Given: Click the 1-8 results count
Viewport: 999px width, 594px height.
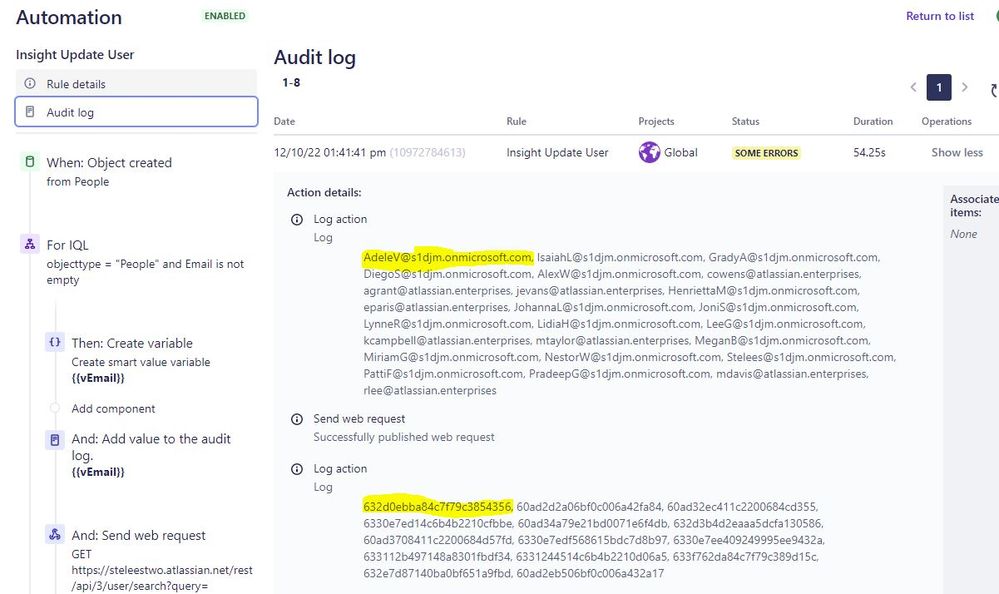Looking at the screenshot, I should pos(291,82).
